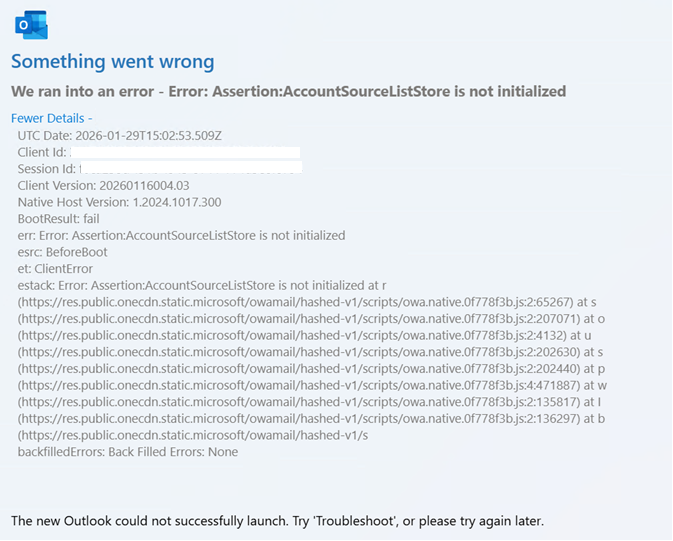The image size is (673, 541).
Task: Click Native Host Version 1.2024.1017.300 line
Action: tap(119, 202)
